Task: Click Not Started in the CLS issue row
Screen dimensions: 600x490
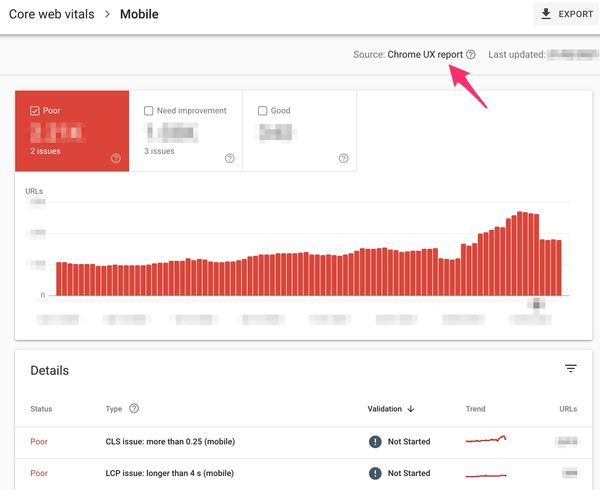Action: click(409, 442)
